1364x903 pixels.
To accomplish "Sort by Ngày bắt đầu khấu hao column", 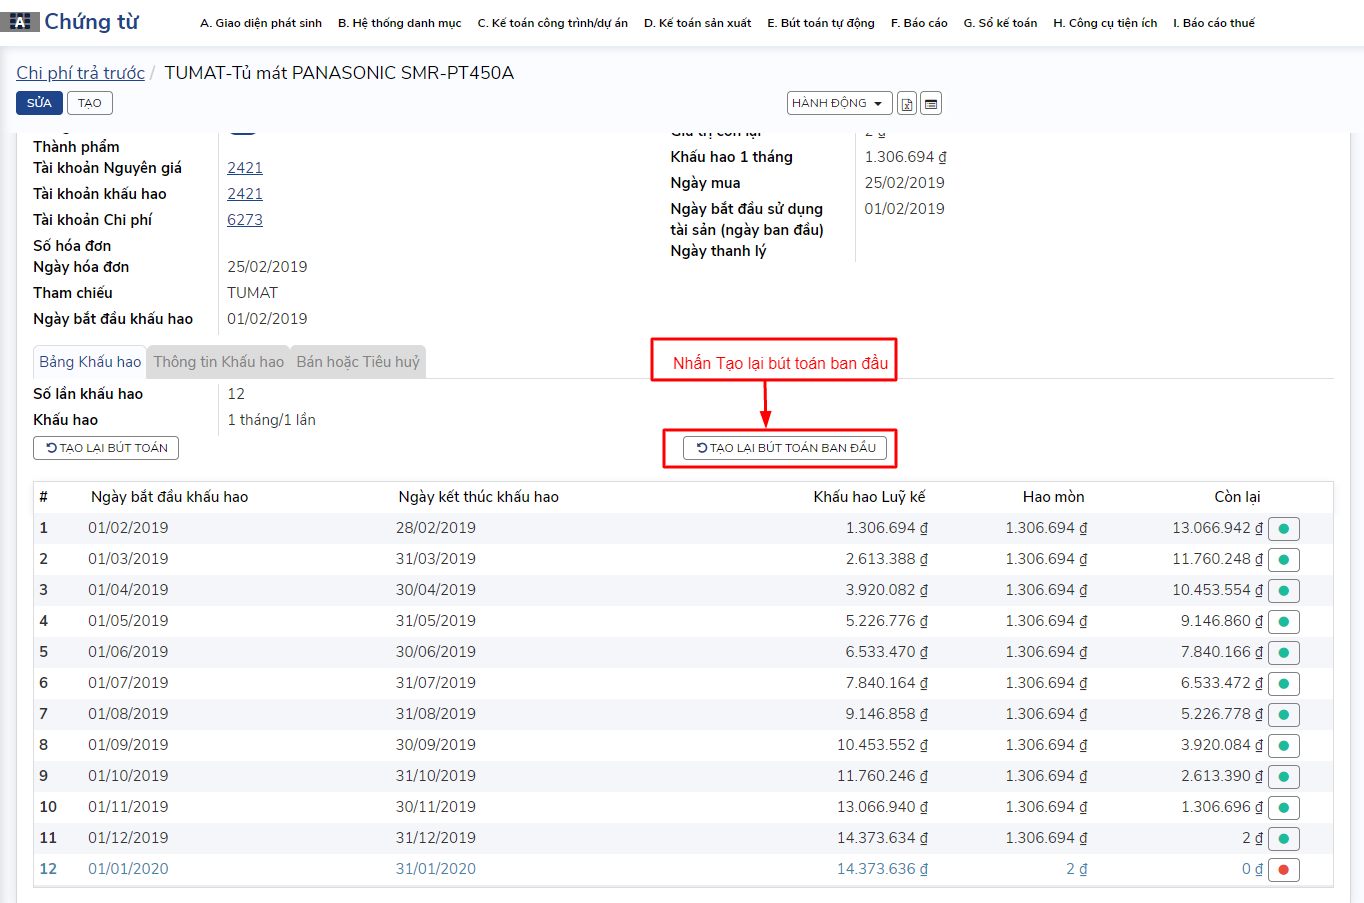I will [x=169, y=497].
